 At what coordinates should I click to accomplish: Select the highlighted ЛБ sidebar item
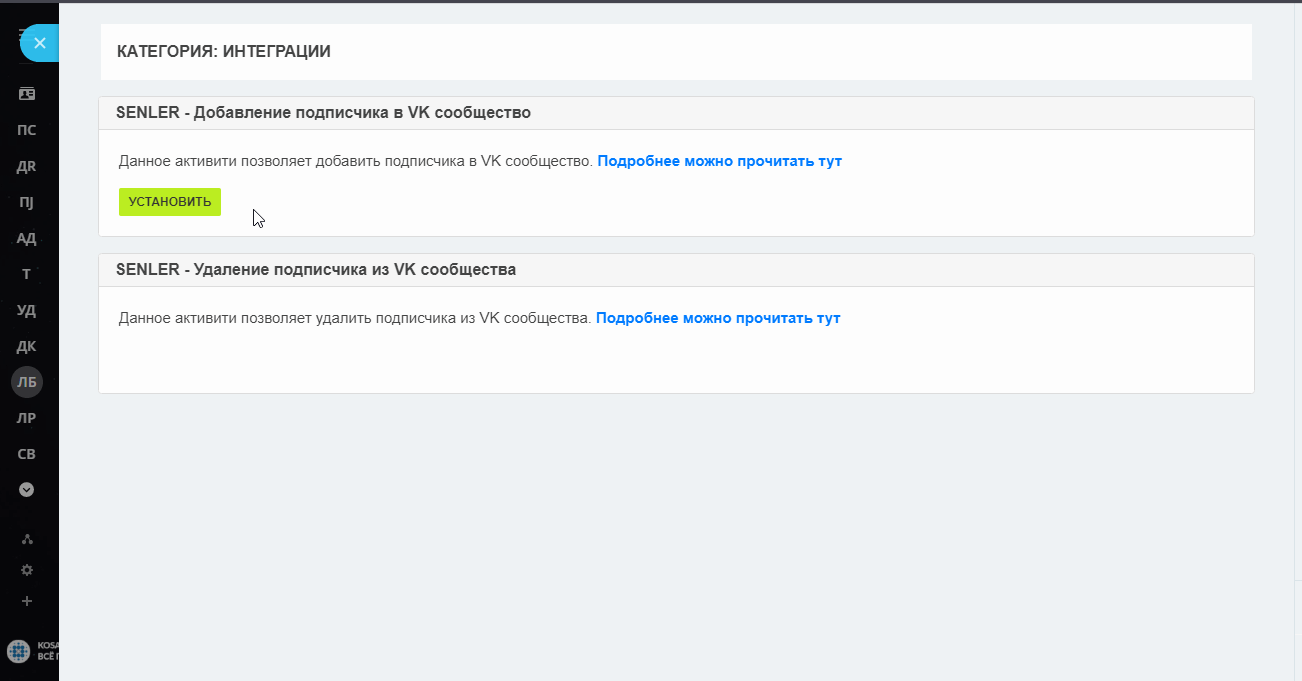[27, 382]
